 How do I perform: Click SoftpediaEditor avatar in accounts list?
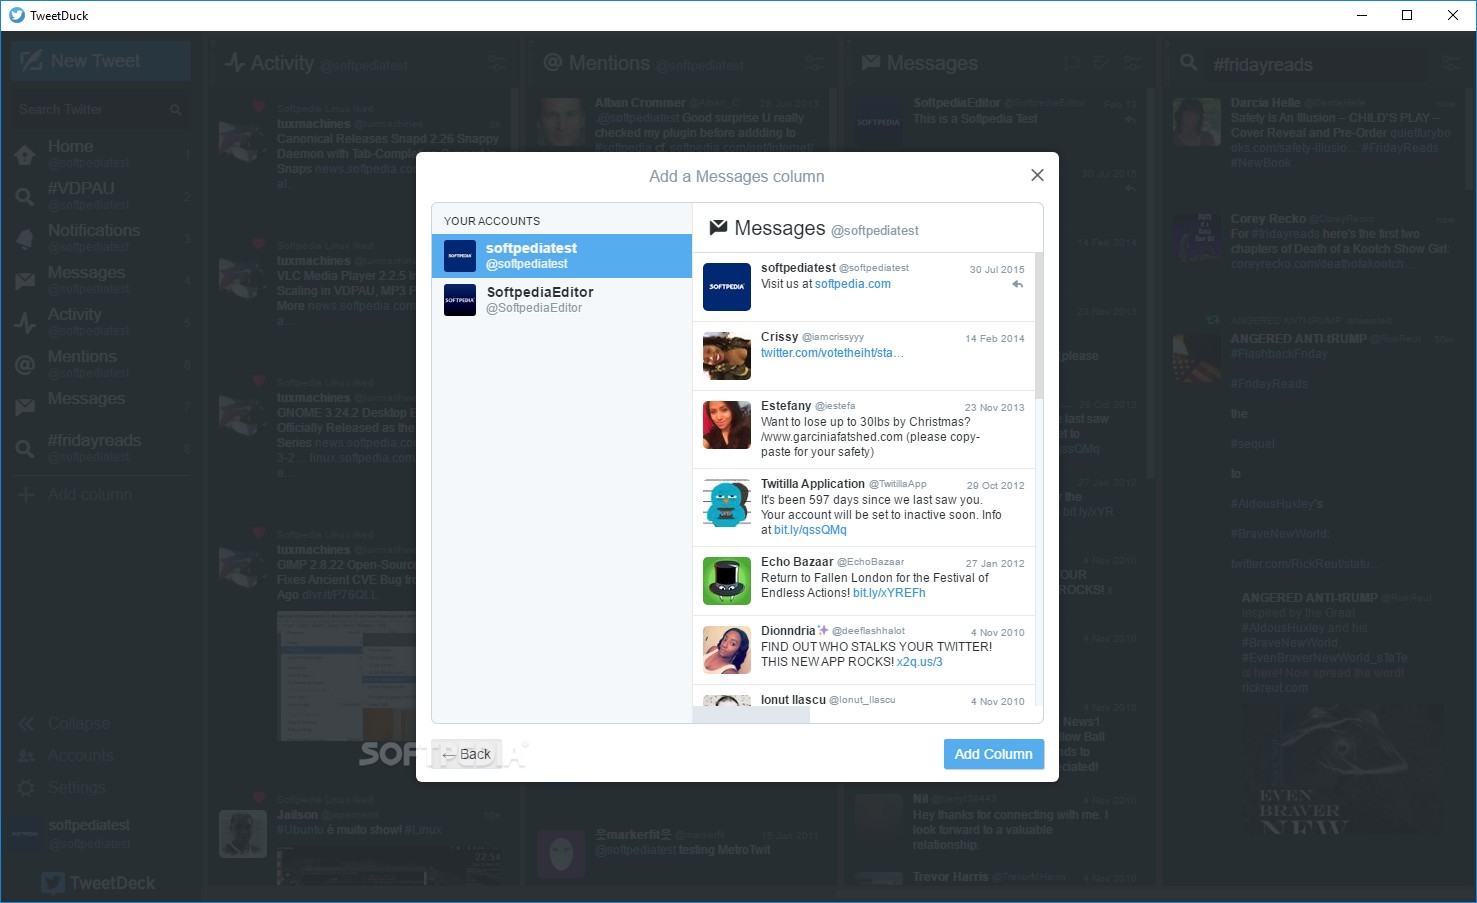pos(460,300)
